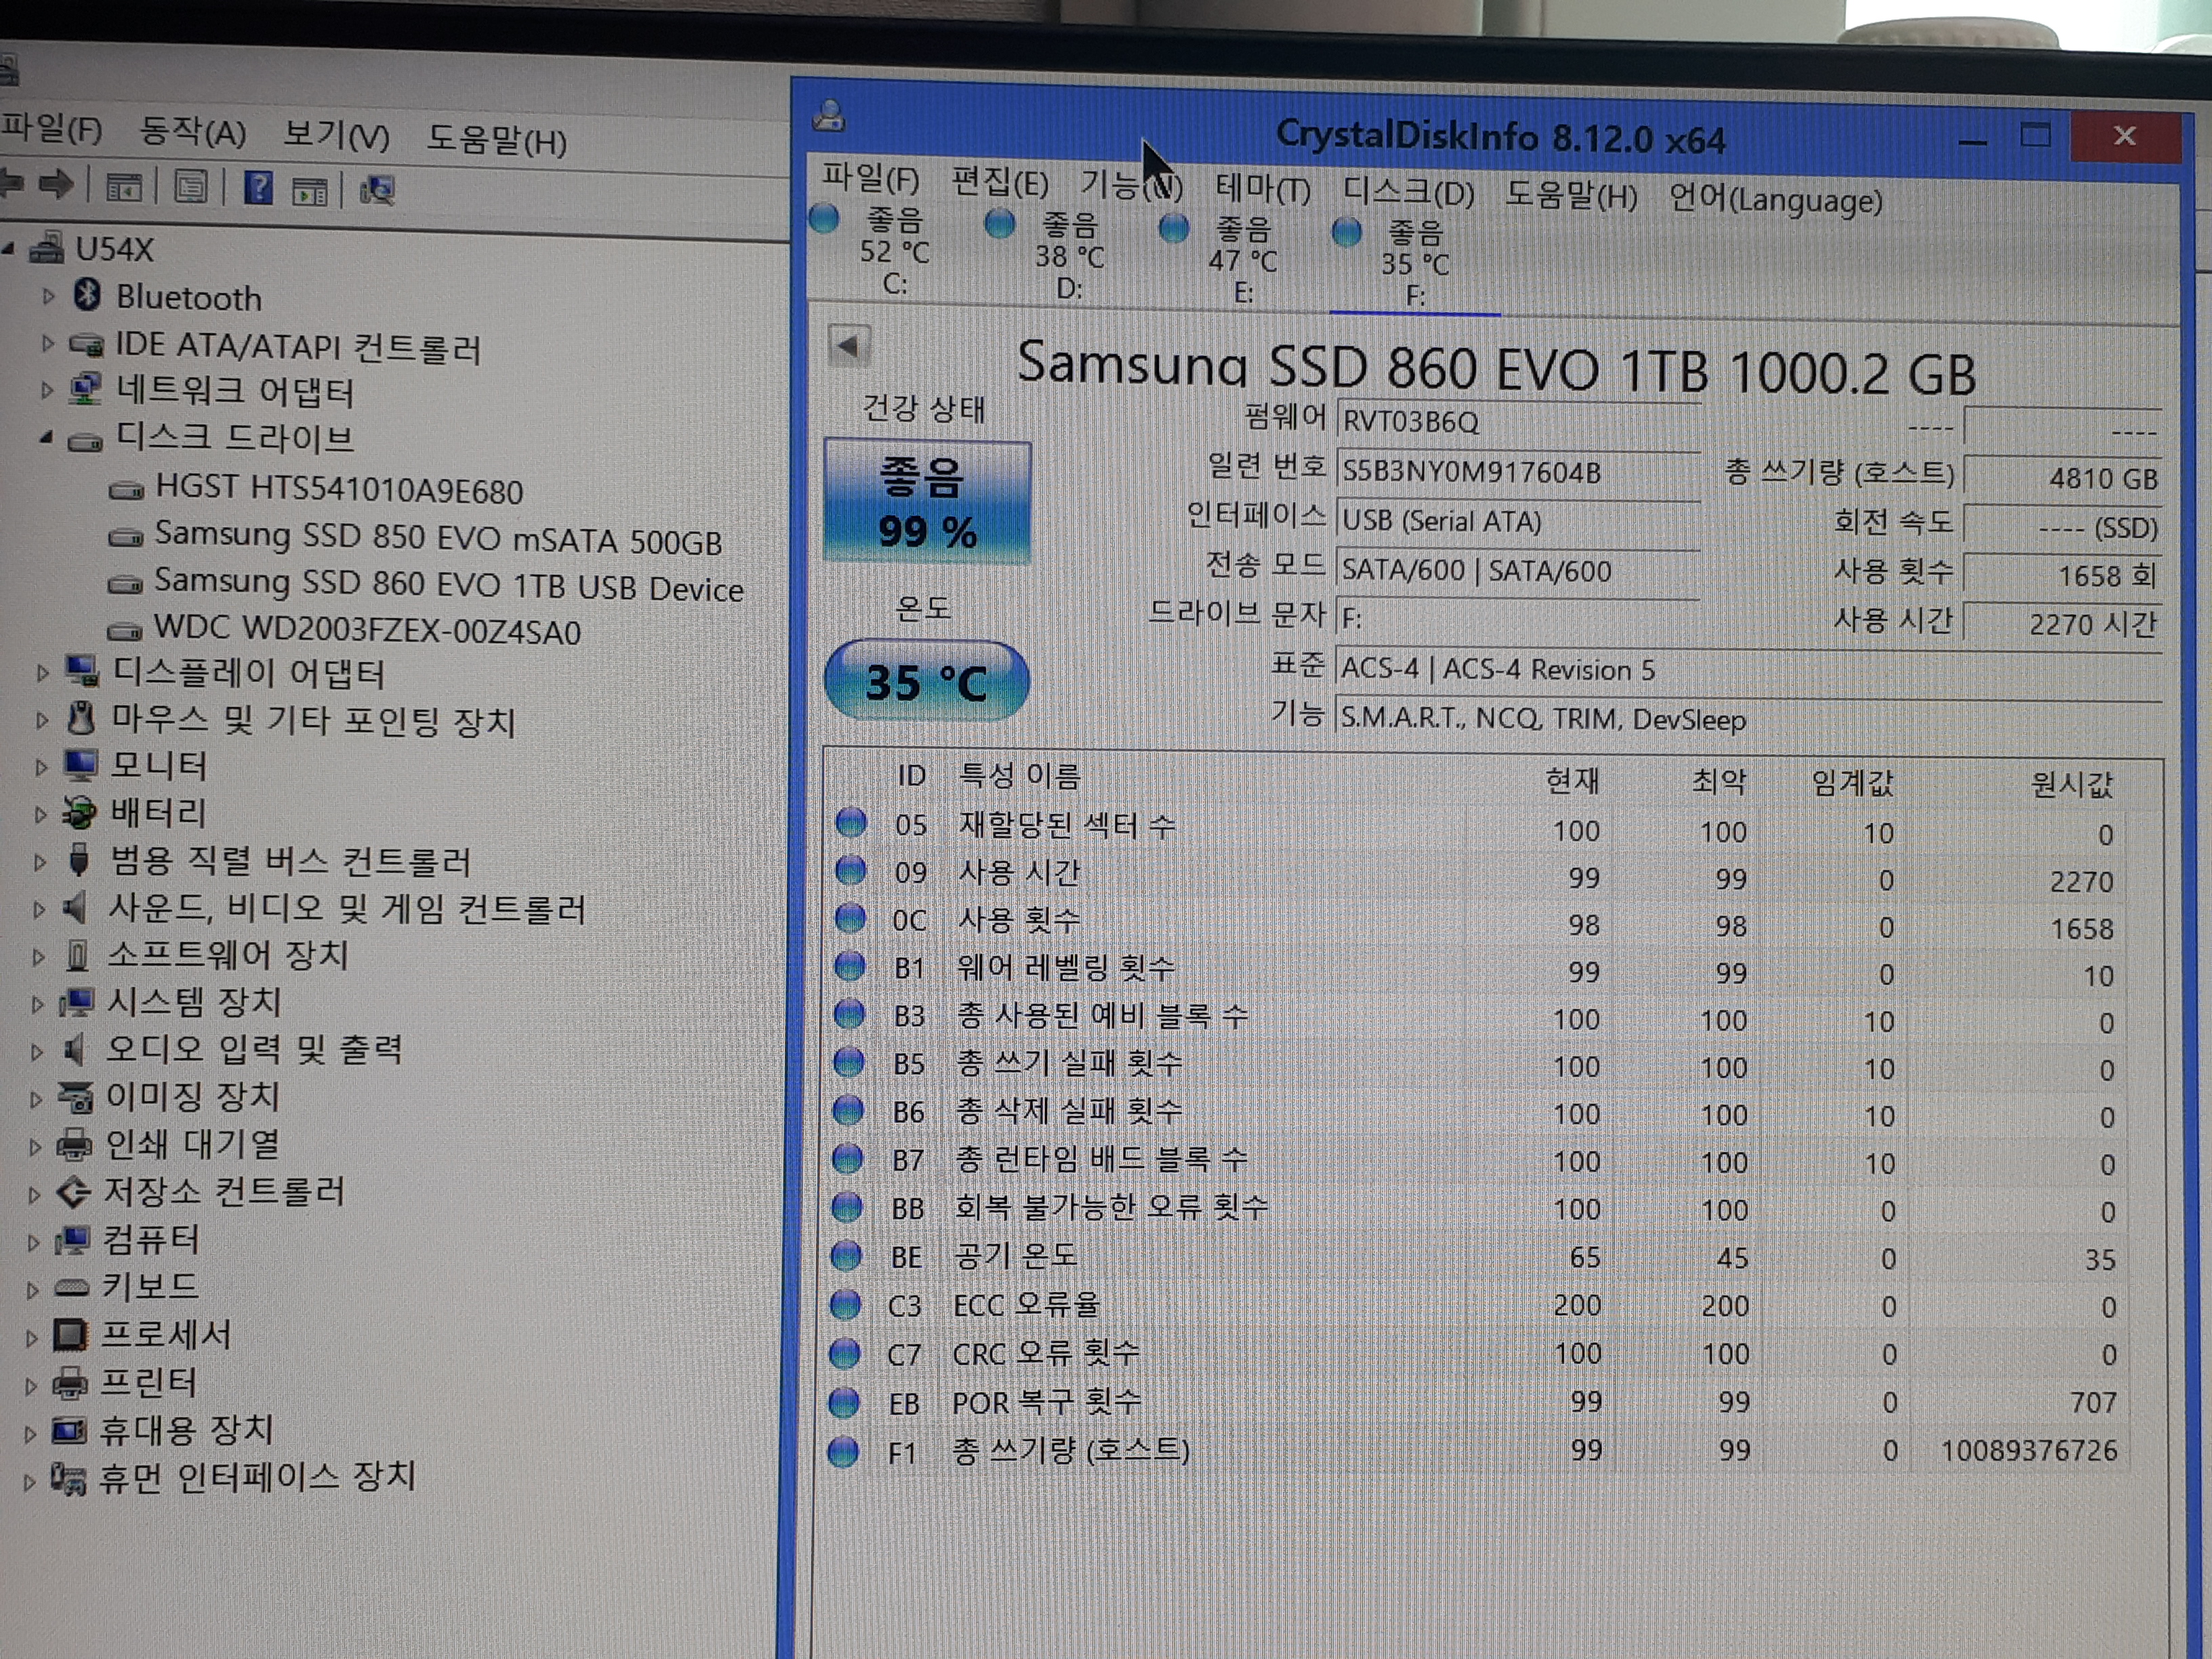Click CrystalDiskInfo title bar app icon
This screenshot has height=1659, width=2212.
point(829,117)
